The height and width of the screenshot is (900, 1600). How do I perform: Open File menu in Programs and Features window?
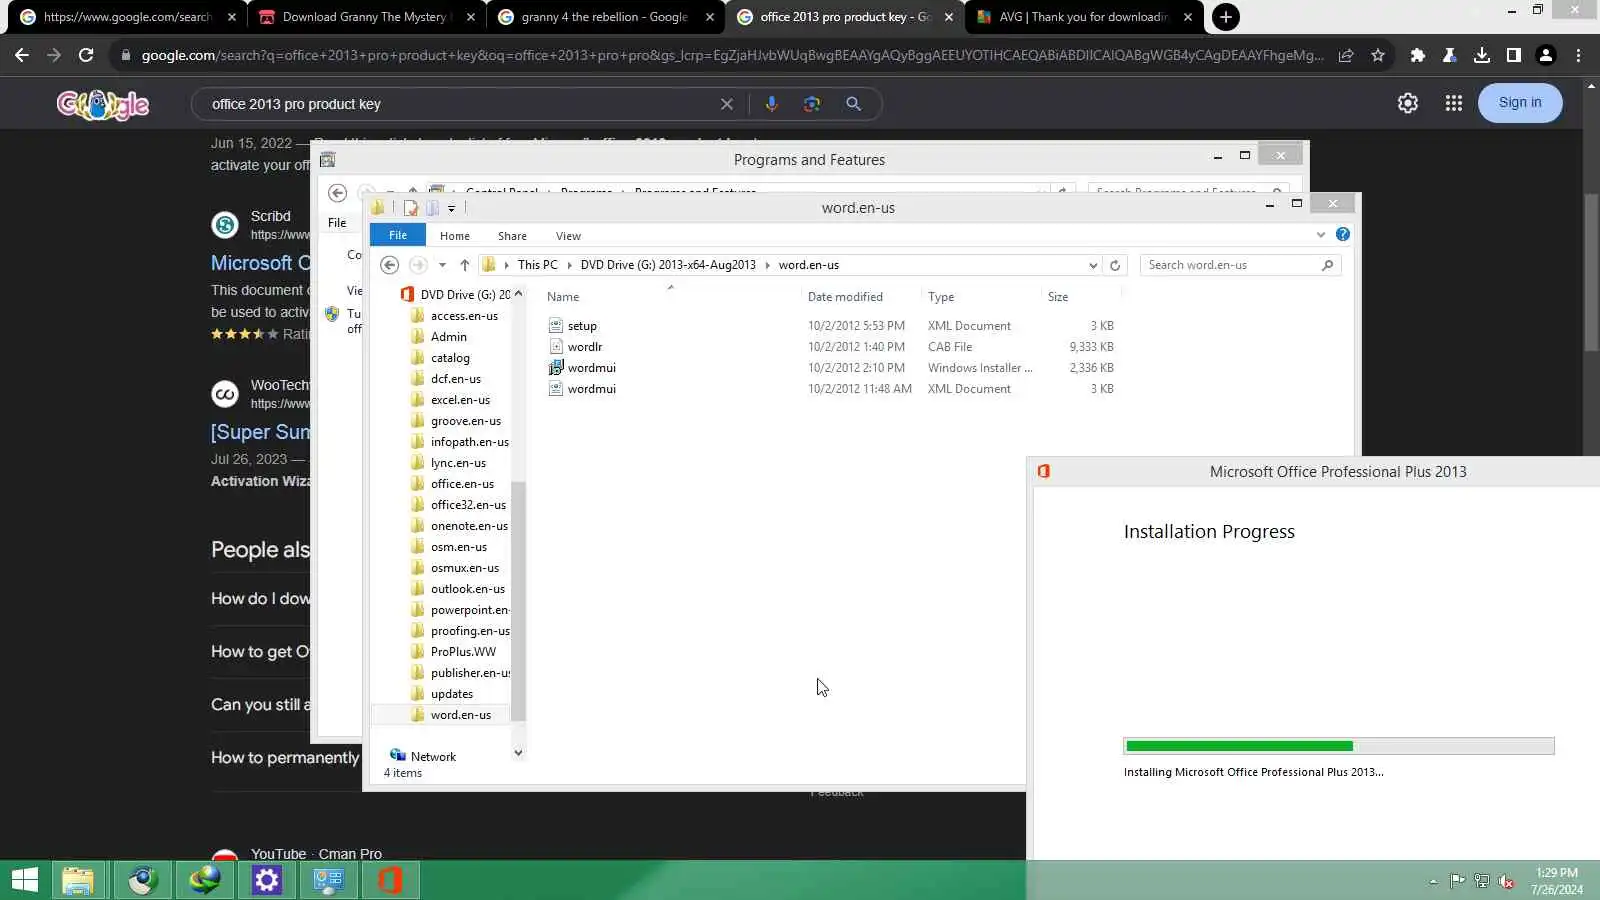tap(337, 223)
